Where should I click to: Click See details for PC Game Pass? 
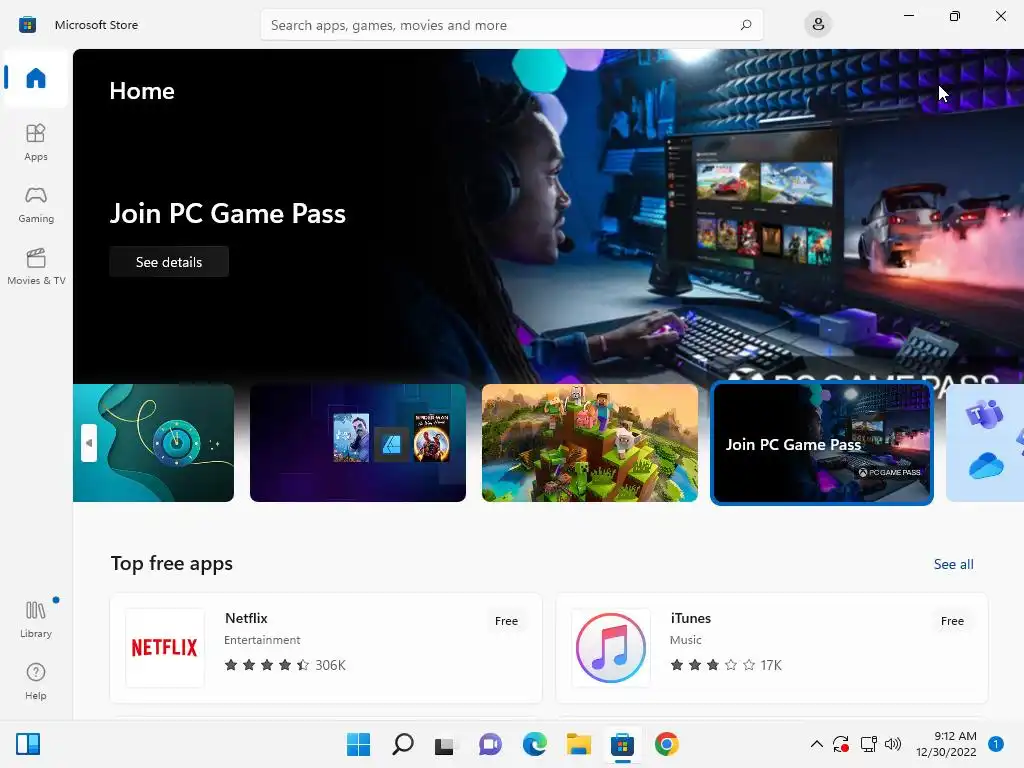(x=169, y=262)
